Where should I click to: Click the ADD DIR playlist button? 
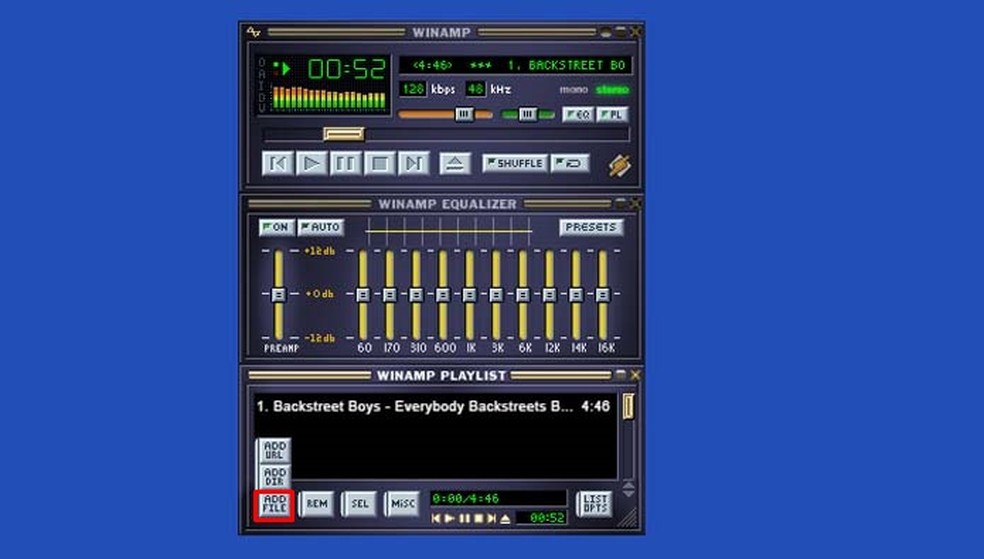click(275, 477)
